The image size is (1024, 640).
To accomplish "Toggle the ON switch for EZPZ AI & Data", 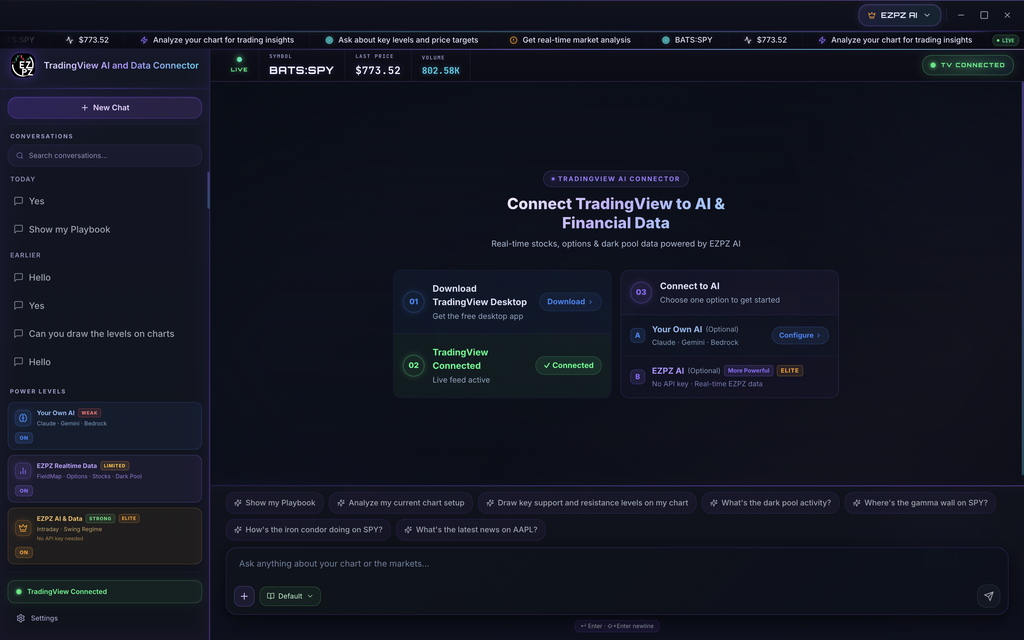I will (24, 552).
